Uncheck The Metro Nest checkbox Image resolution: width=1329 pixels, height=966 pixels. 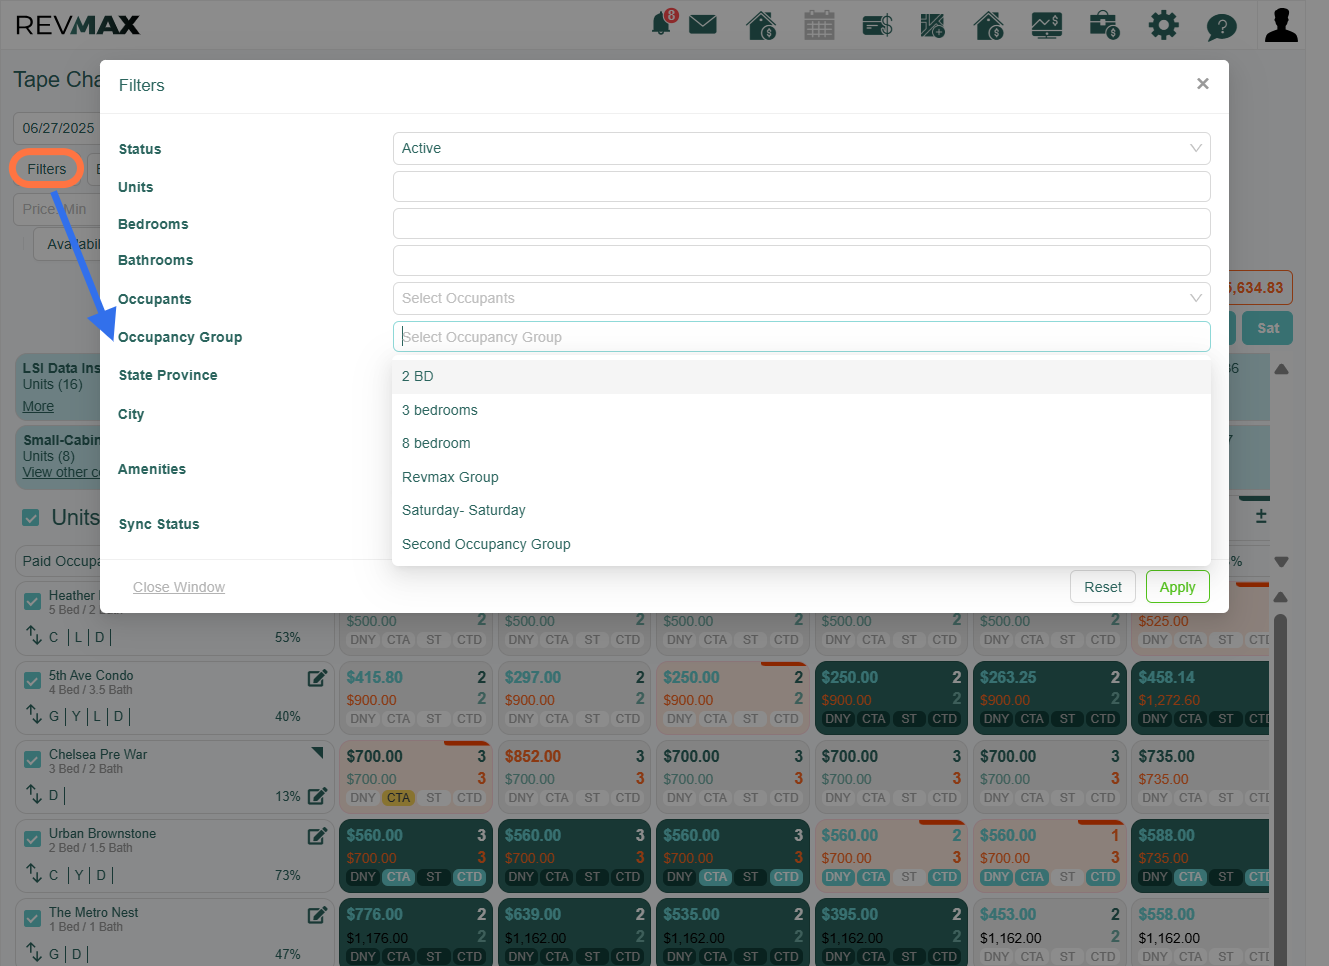pyautogui.click(x=32, y=918)
